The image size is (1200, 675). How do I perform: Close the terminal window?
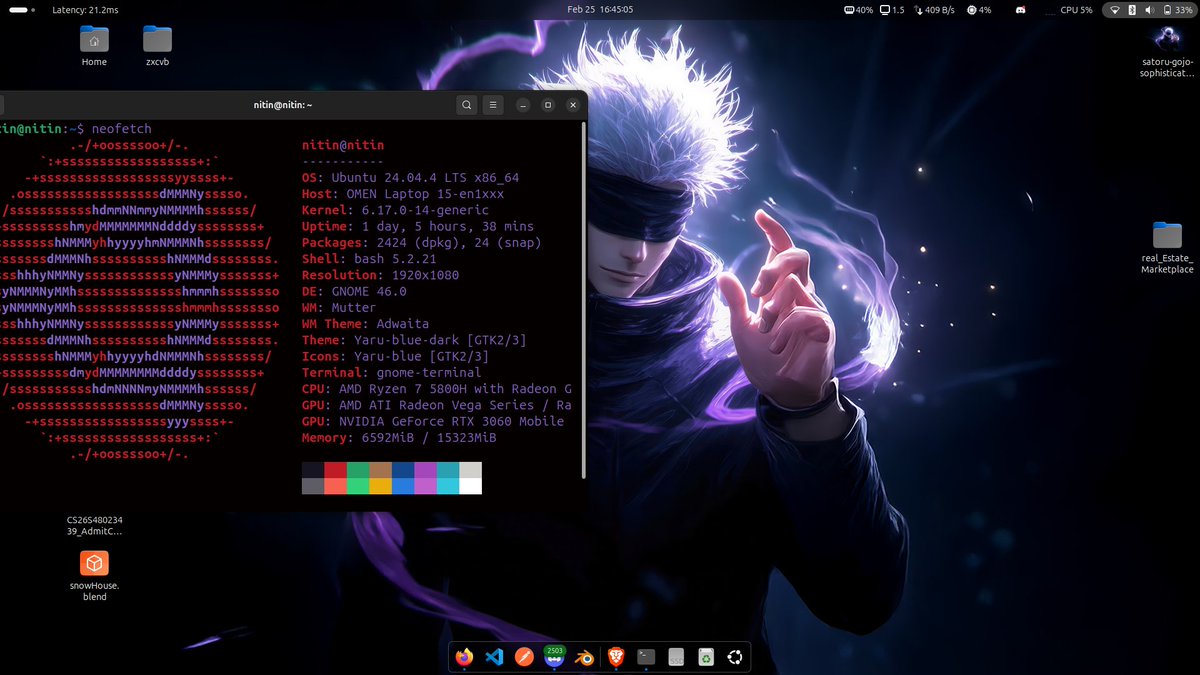pyautogui.click(x=573, y=104)
